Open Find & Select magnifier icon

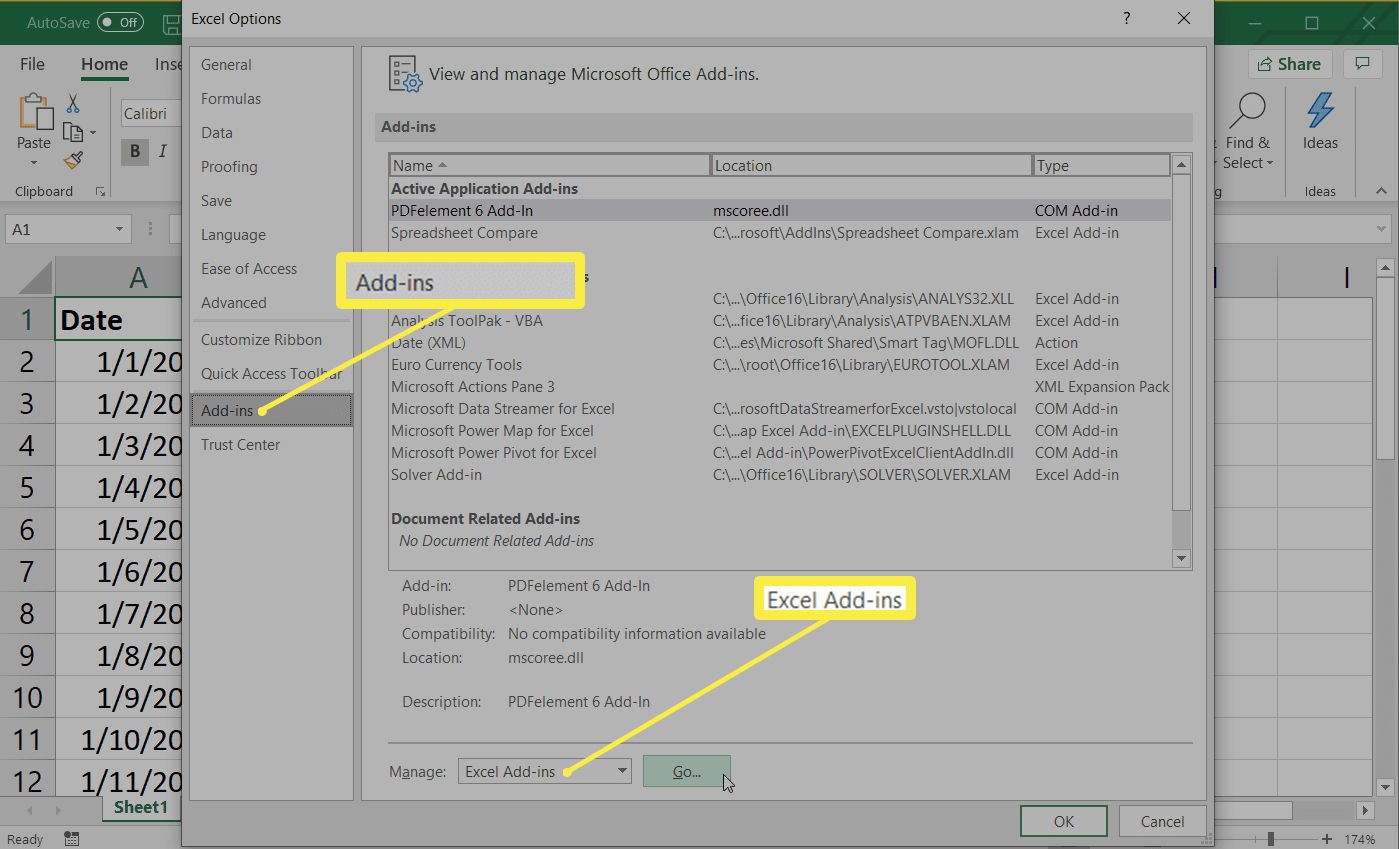pos(1247,109)
